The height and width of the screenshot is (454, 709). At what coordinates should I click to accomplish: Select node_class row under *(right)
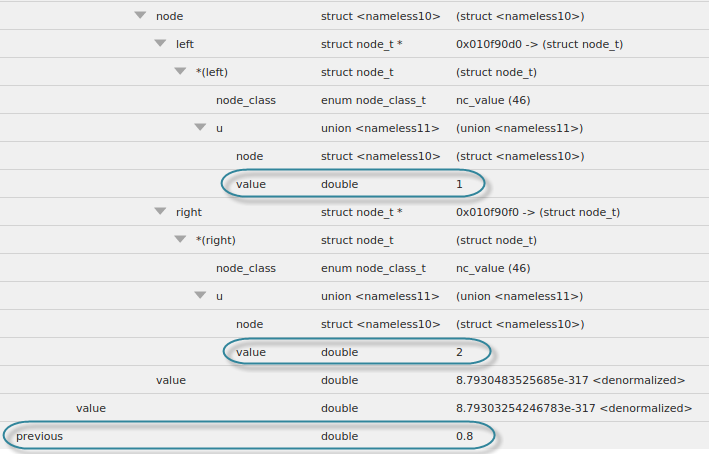(x=245, y=268)
